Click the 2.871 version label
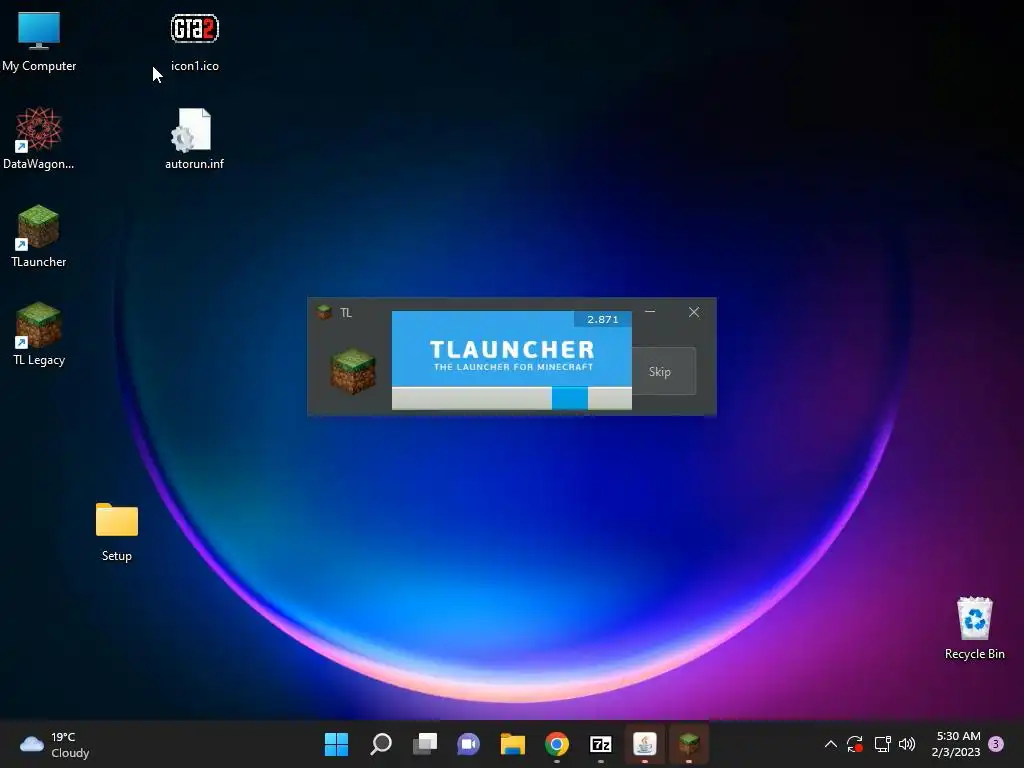The height and width of the screenshot is (768, 1024). [x=602, y=319]
